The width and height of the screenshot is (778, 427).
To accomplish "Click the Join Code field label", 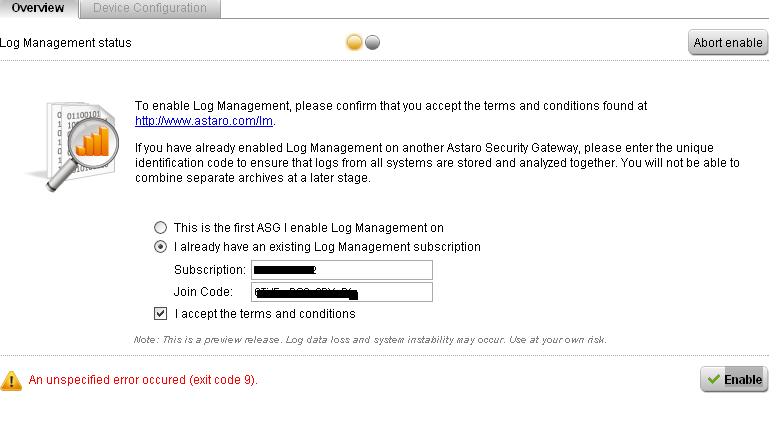I will point(203,292).
